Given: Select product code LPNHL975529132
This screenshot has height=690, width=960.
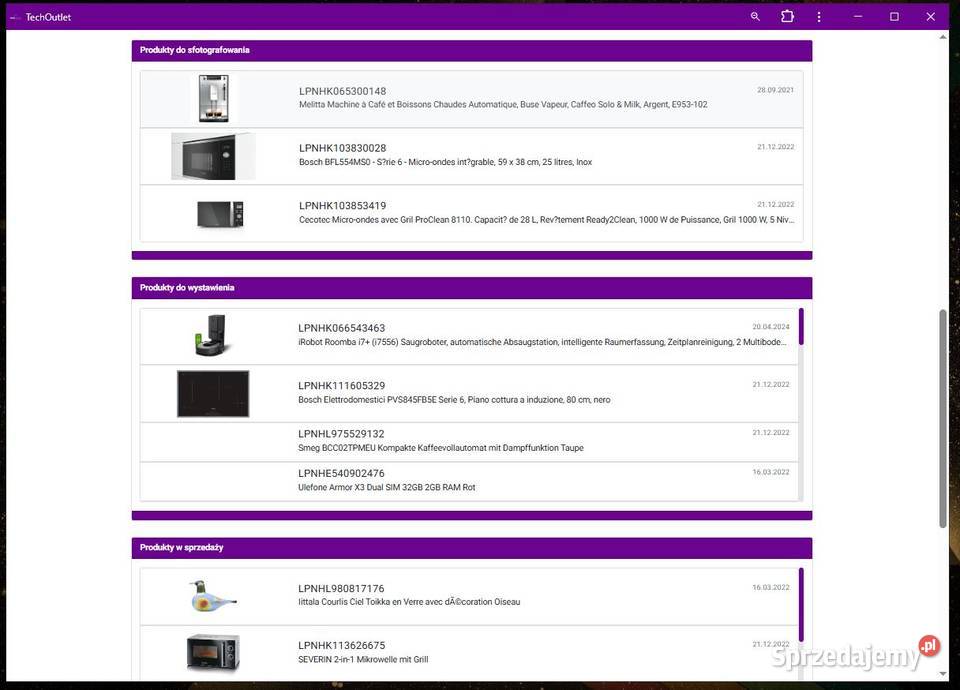Looking at the screenshot, I should point(341,434).
